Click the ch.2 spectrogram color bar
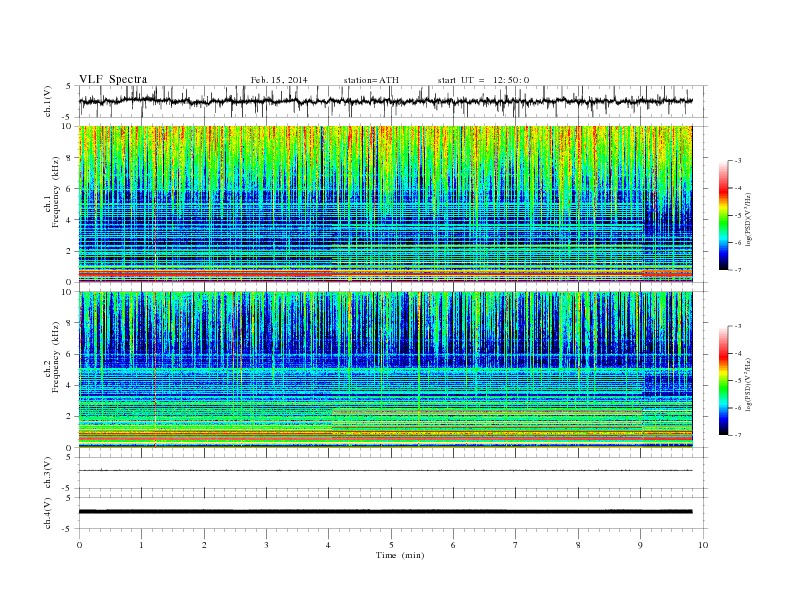This screenshot has height=612, width=792. [724, 380]
